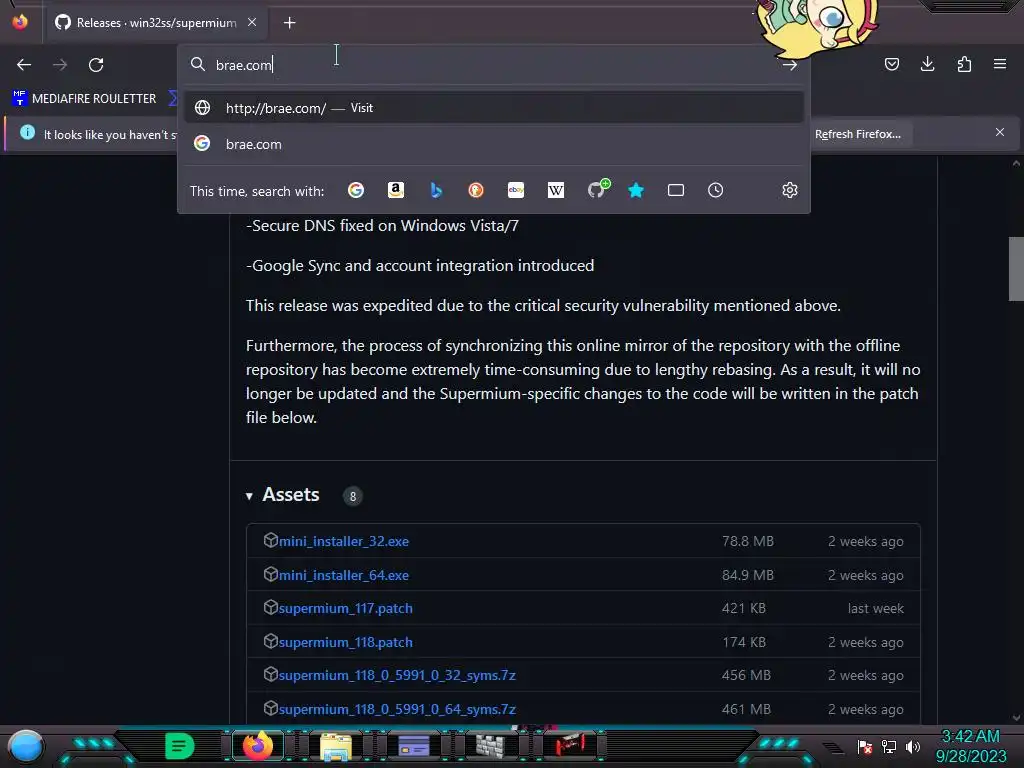Search history with the clock icon

click(716, 190)
